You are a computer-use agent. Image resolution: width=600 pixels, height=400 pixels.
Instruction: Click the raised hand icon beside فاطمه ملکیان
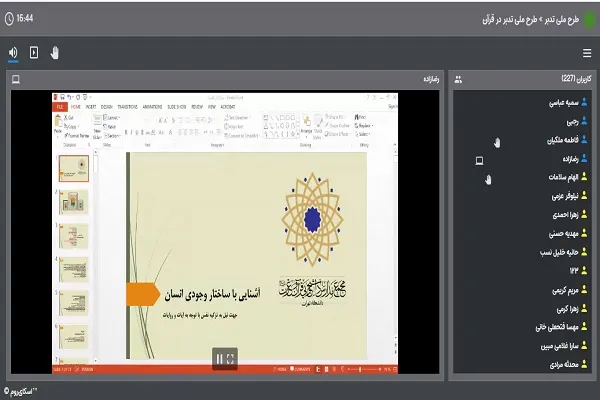(497, 143)
